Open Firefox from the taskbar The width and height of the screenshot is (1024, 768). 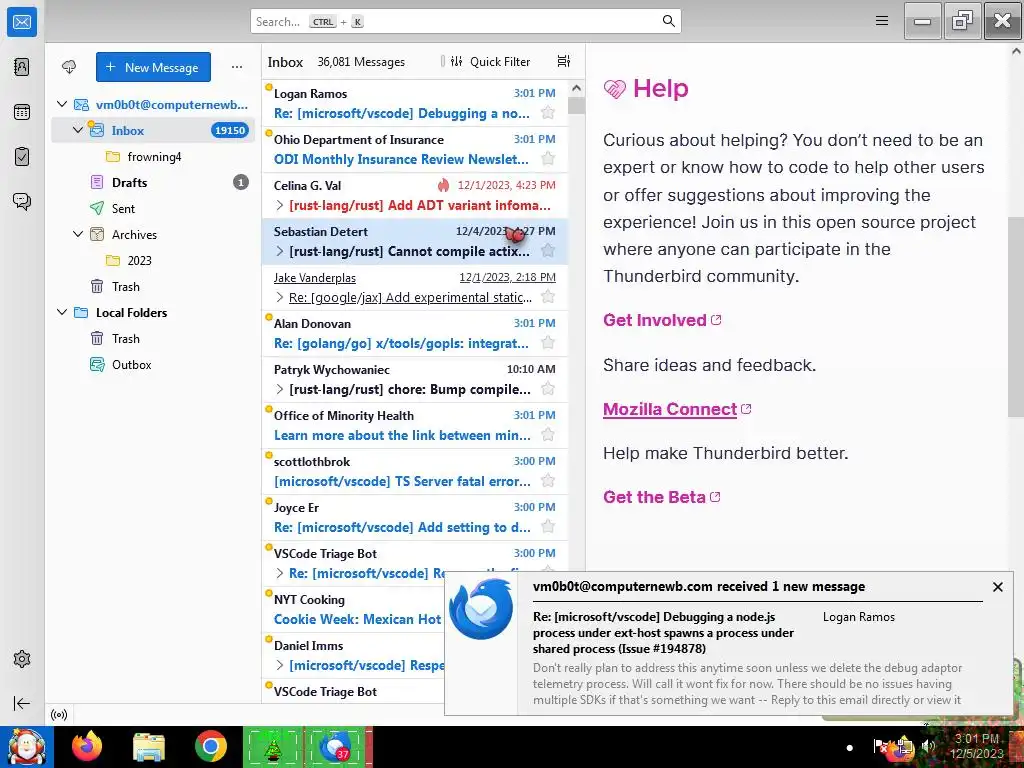coord(87,746)
